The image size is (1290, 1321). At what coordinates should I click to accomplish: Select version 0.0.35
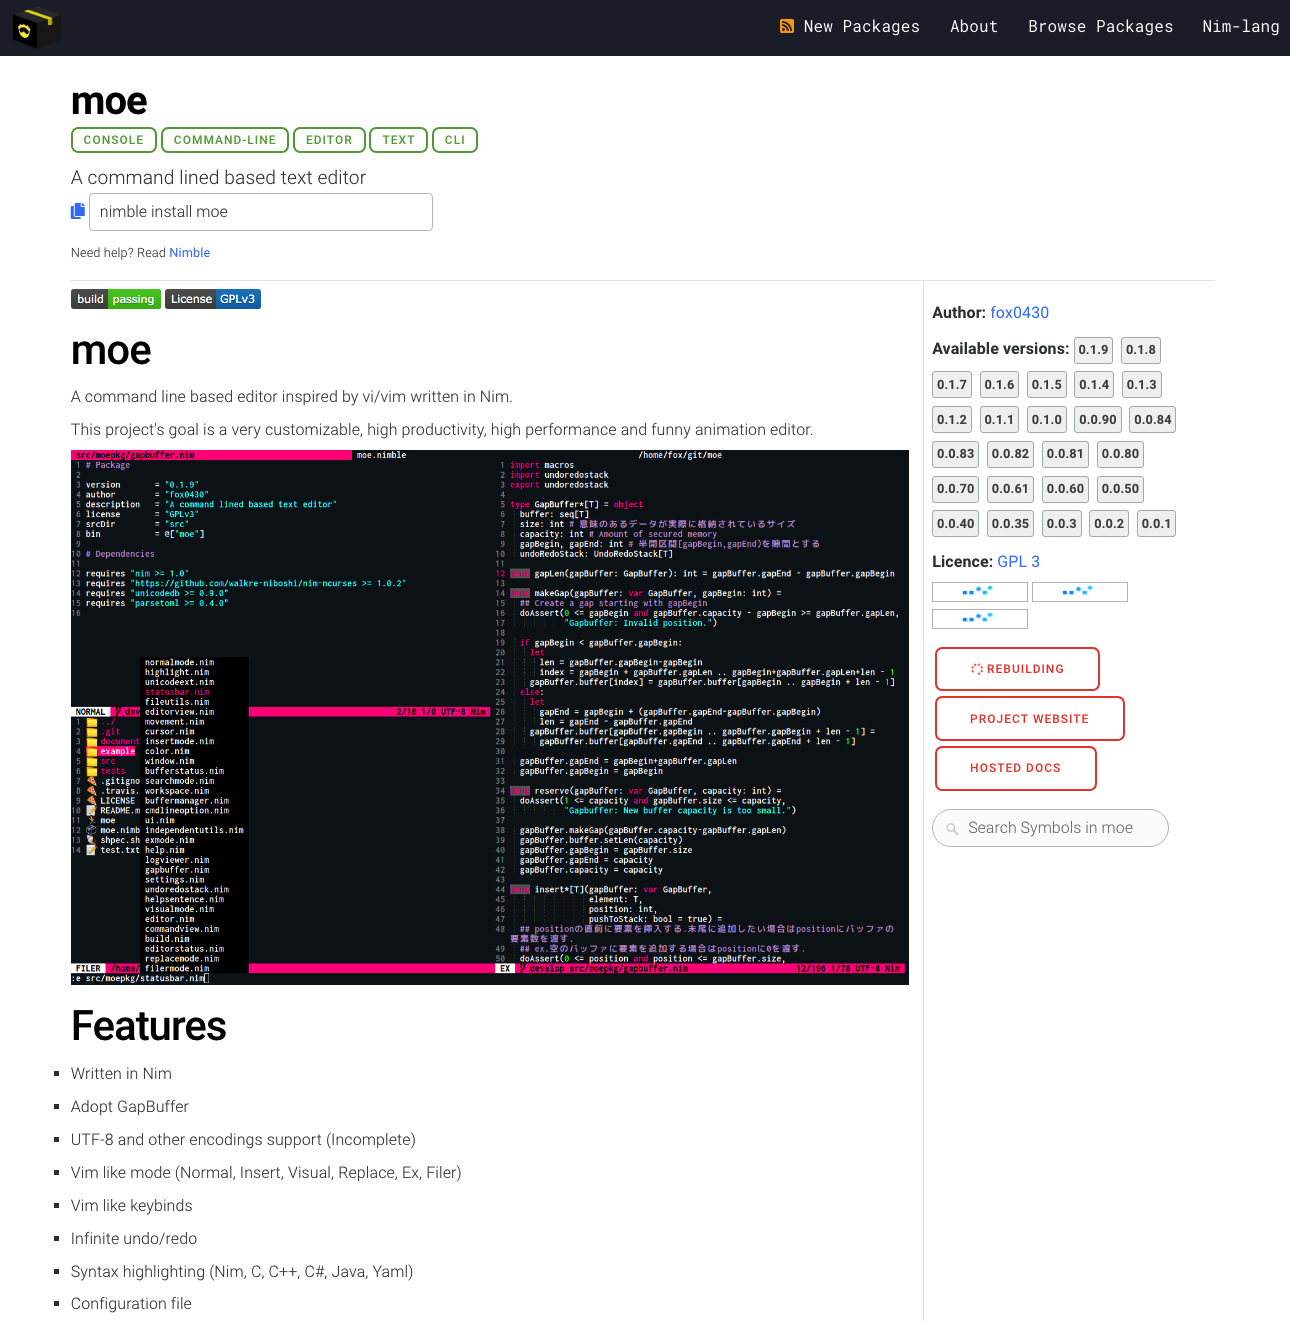(1011, 524)
